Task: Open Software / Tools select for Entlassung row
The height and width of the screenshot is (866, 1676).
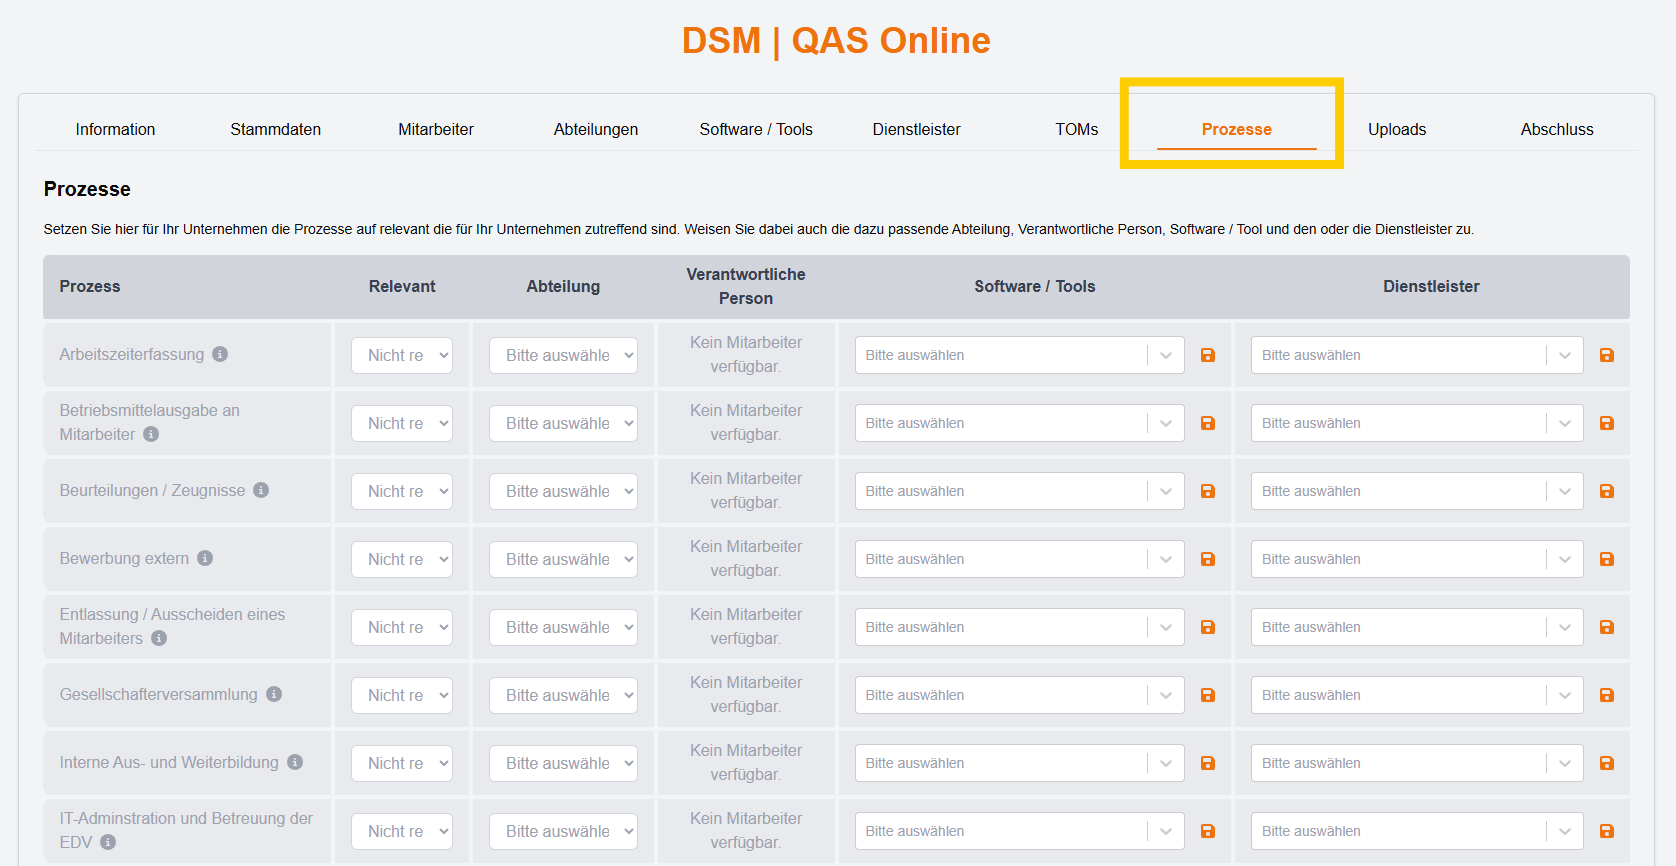Action: [1019, 627]
